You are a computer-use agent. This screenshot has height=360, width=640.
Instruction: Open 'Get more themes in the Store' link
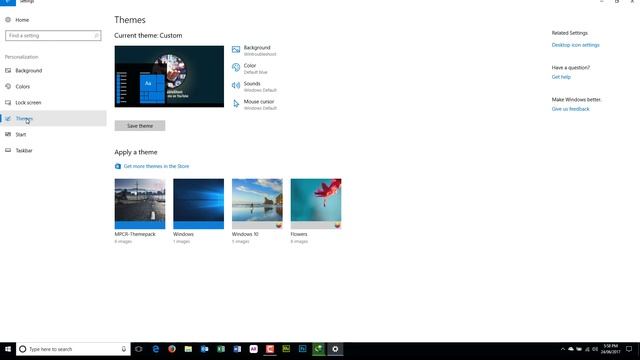coord(156,166)
